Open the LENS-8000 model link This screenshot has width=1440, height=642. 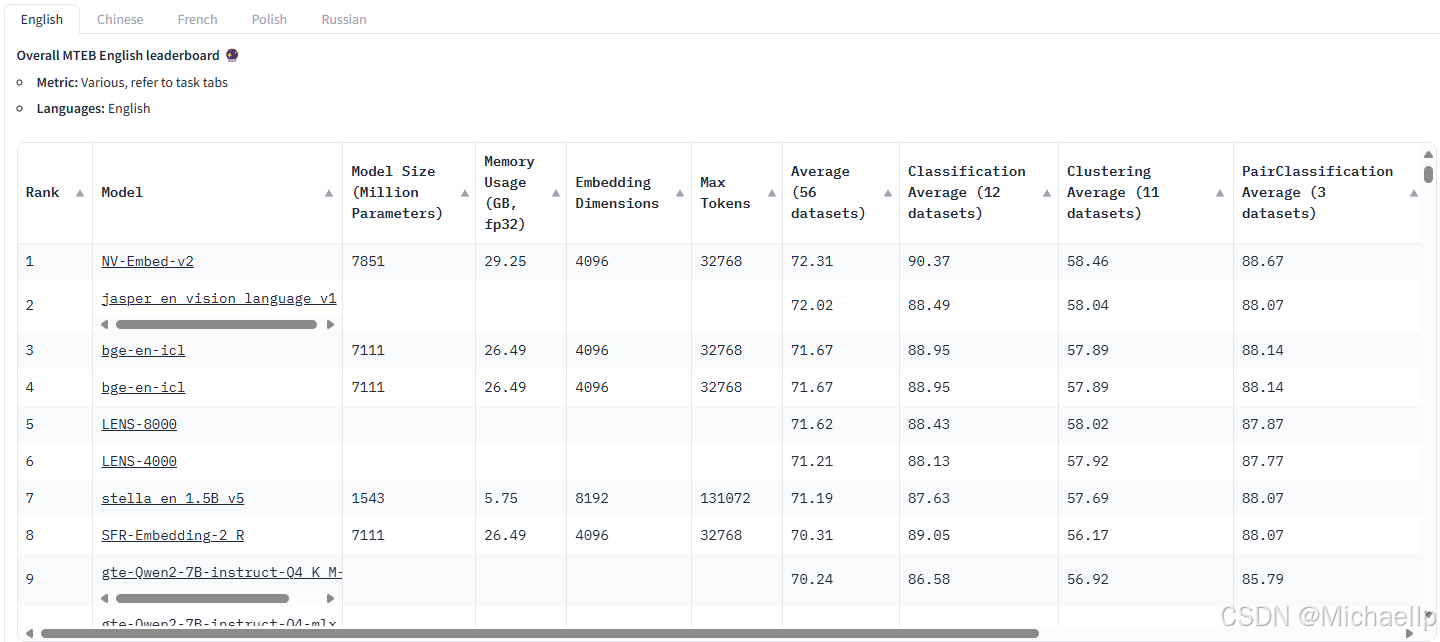[139, 424]
